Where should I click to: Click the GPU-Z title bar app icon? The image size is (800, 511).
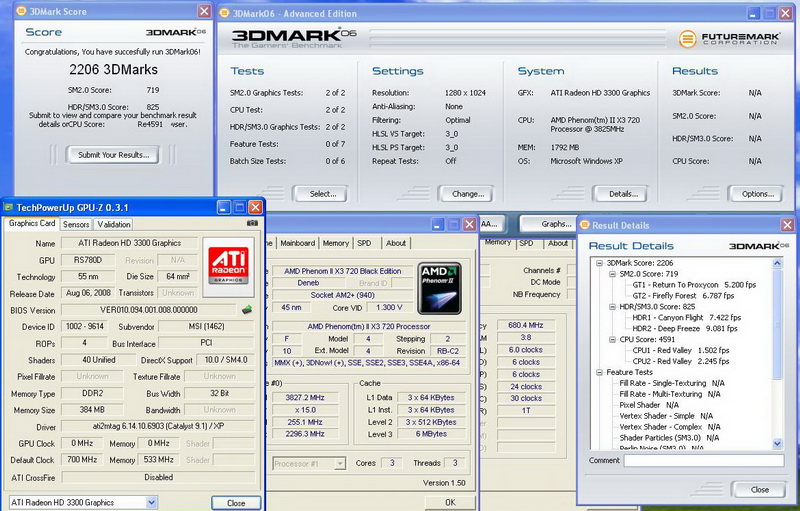pos(8,207)
